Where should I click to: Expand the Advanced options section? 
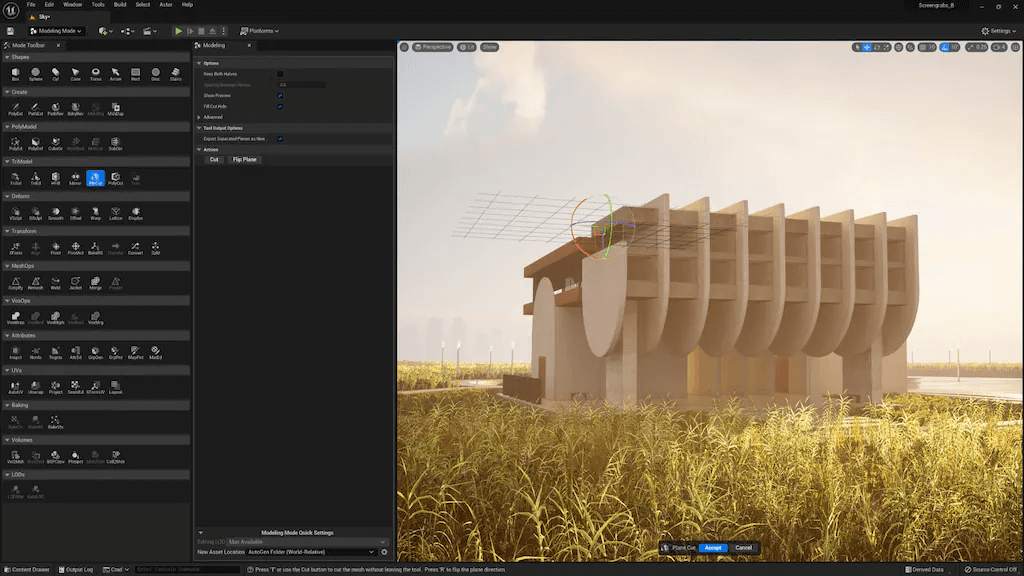[x=213, y=117]
